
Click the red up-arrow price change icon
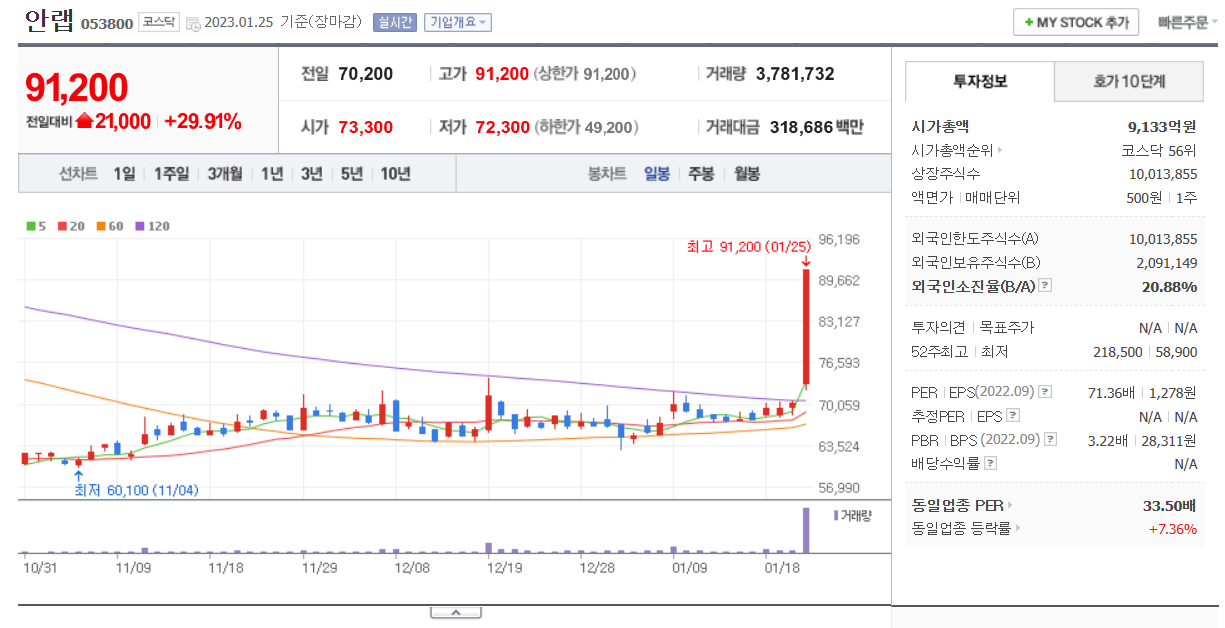coord(84,122)
